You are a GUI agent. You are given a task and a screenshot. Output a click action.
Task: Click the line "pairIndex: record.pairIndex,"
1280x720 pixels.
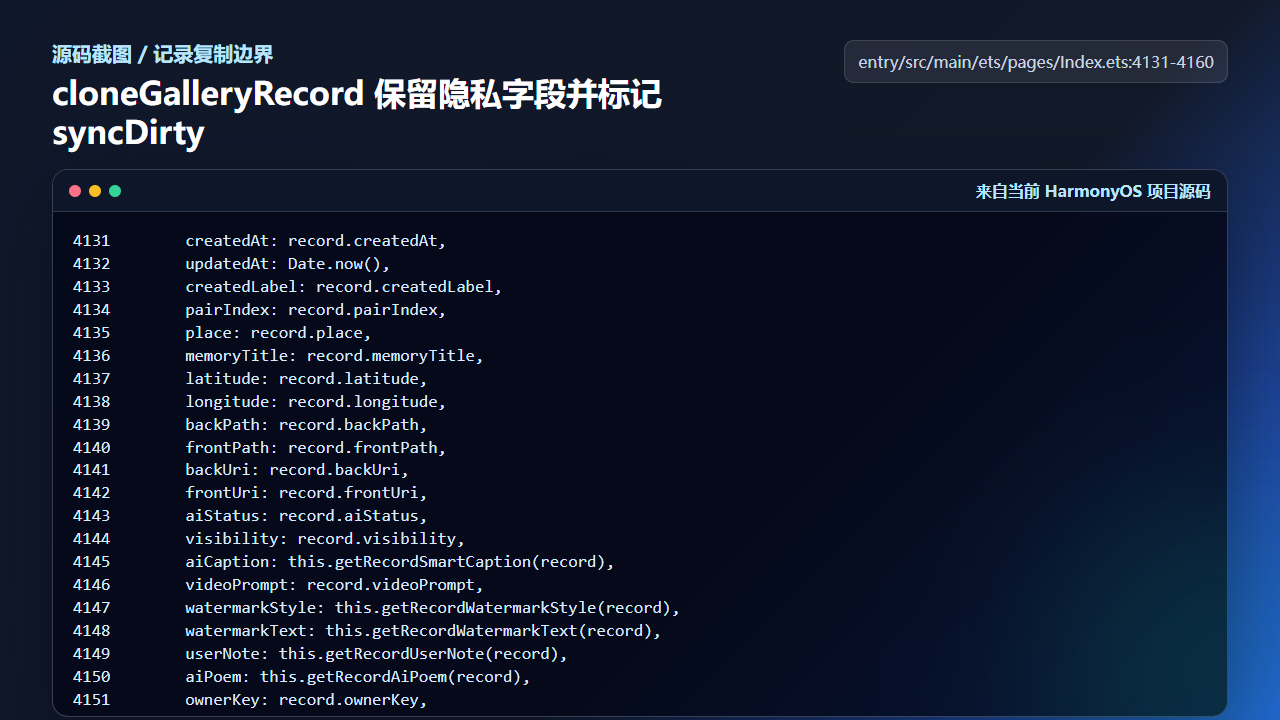316,310
